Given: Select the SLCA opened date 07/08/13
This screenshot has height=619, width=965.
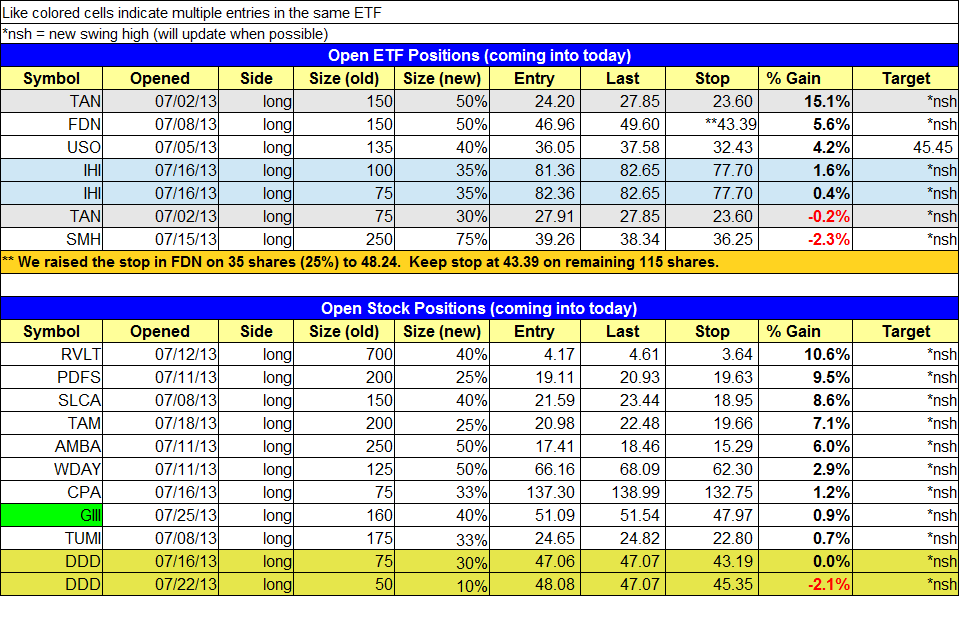Looking at the screenshot, I should coord(161,401).
